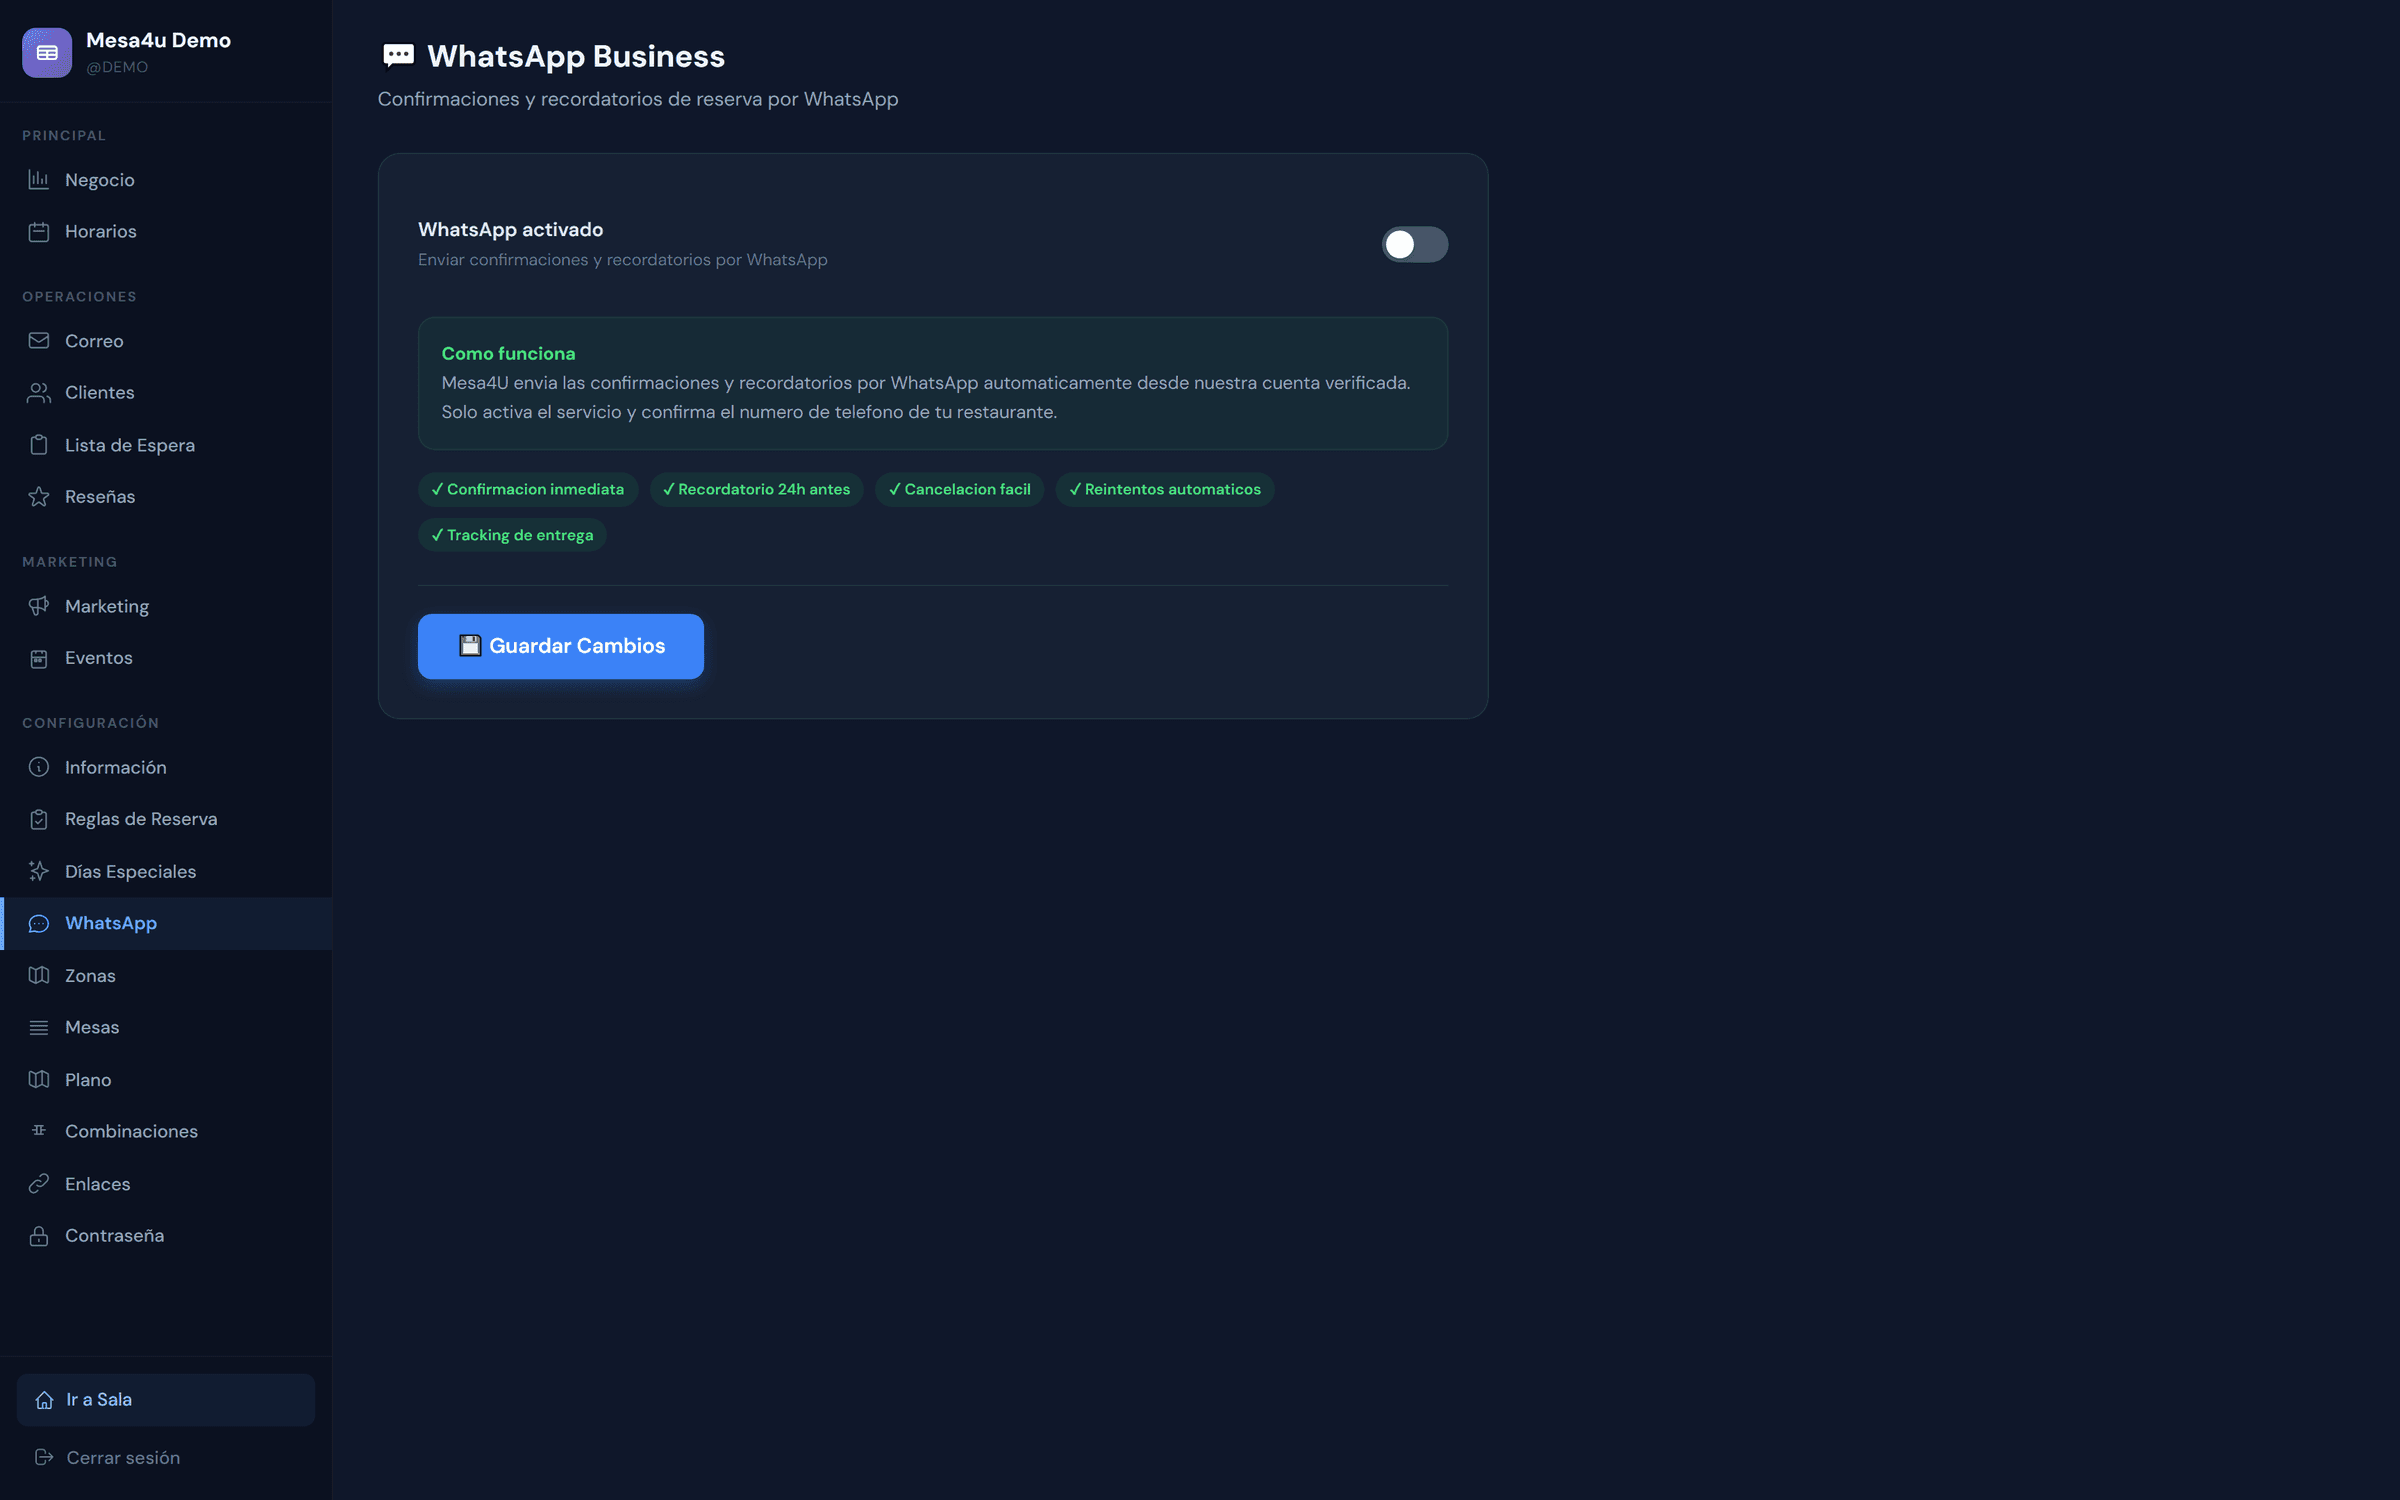Click the logout arrow icon for Cerrar sesión
The width and height of the screenshot is (2400, 1500).
tap(44, 1457)
